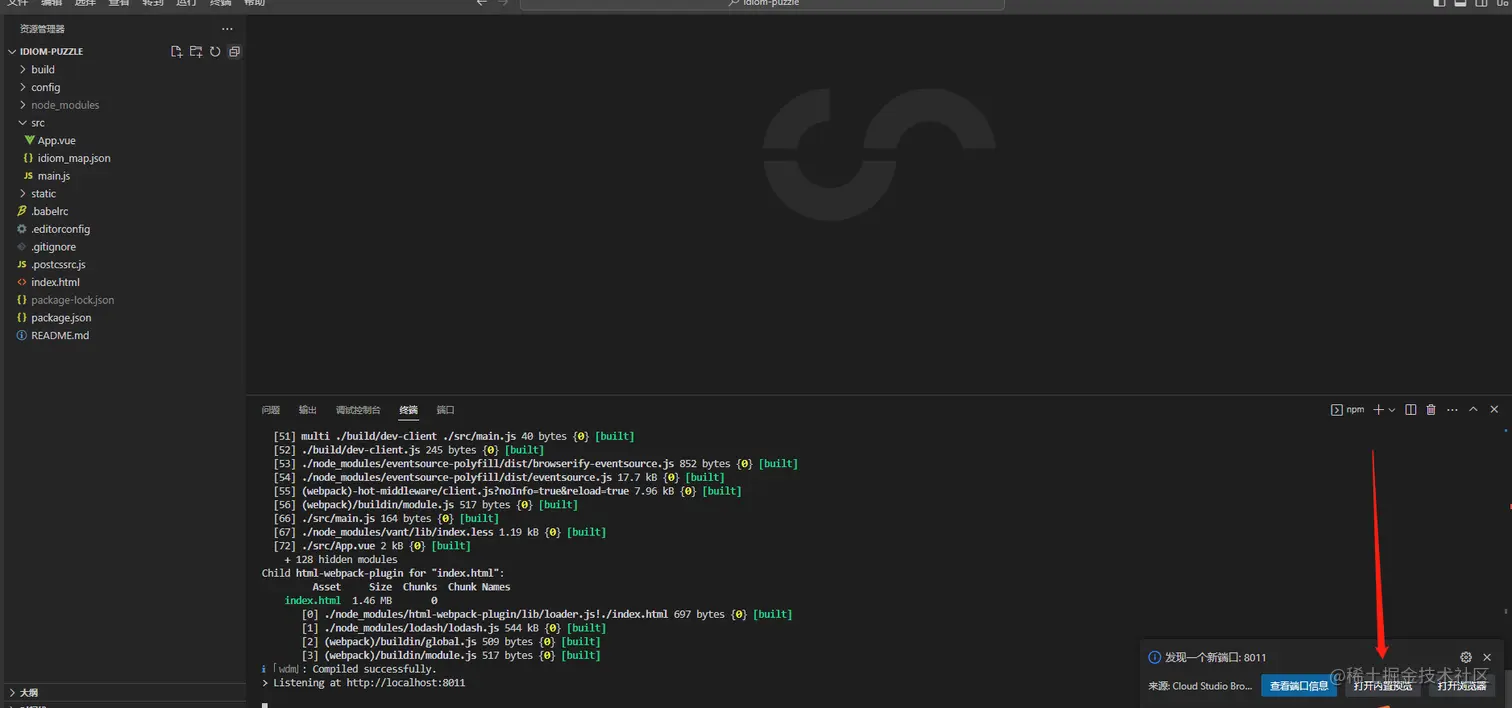Open the new terminal profile dropdown arrow
Image resolution: width=1512 pixels, height=708 pixels.
(x=1391, y=410)
